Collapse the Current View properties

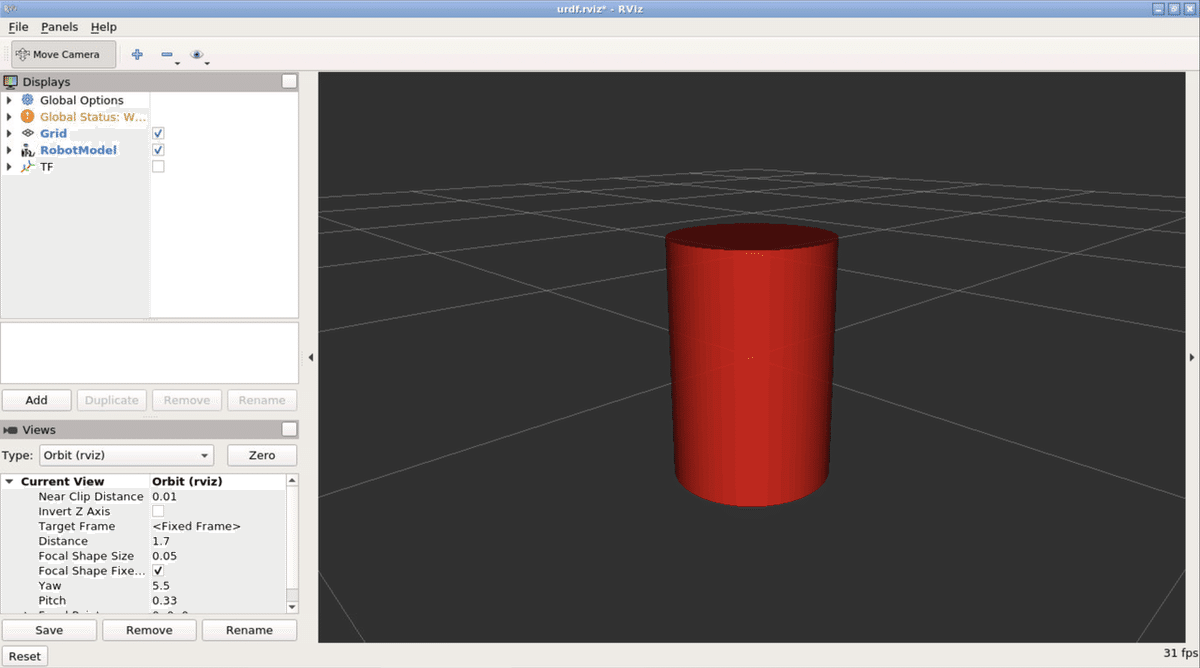tap(9, 481)
